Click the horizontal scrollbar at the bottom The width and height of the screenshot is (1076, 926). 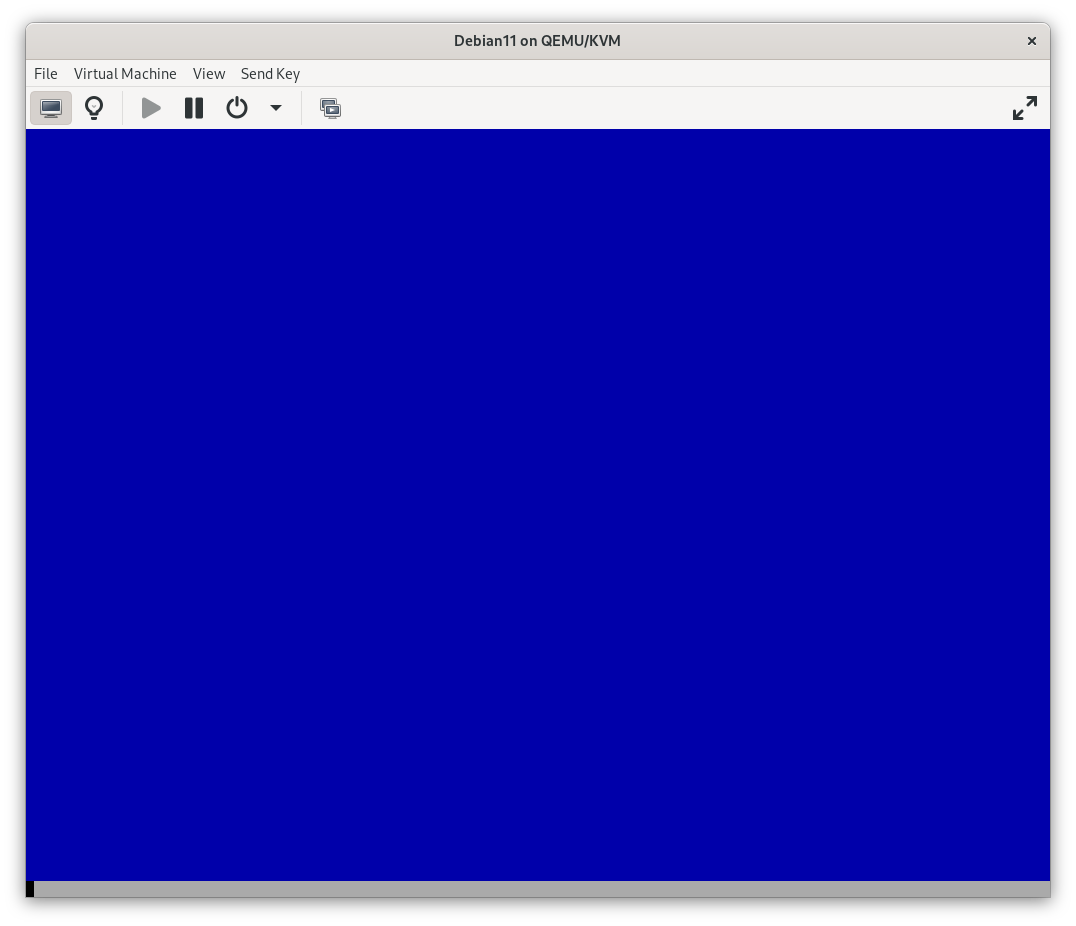coord(538,886)
